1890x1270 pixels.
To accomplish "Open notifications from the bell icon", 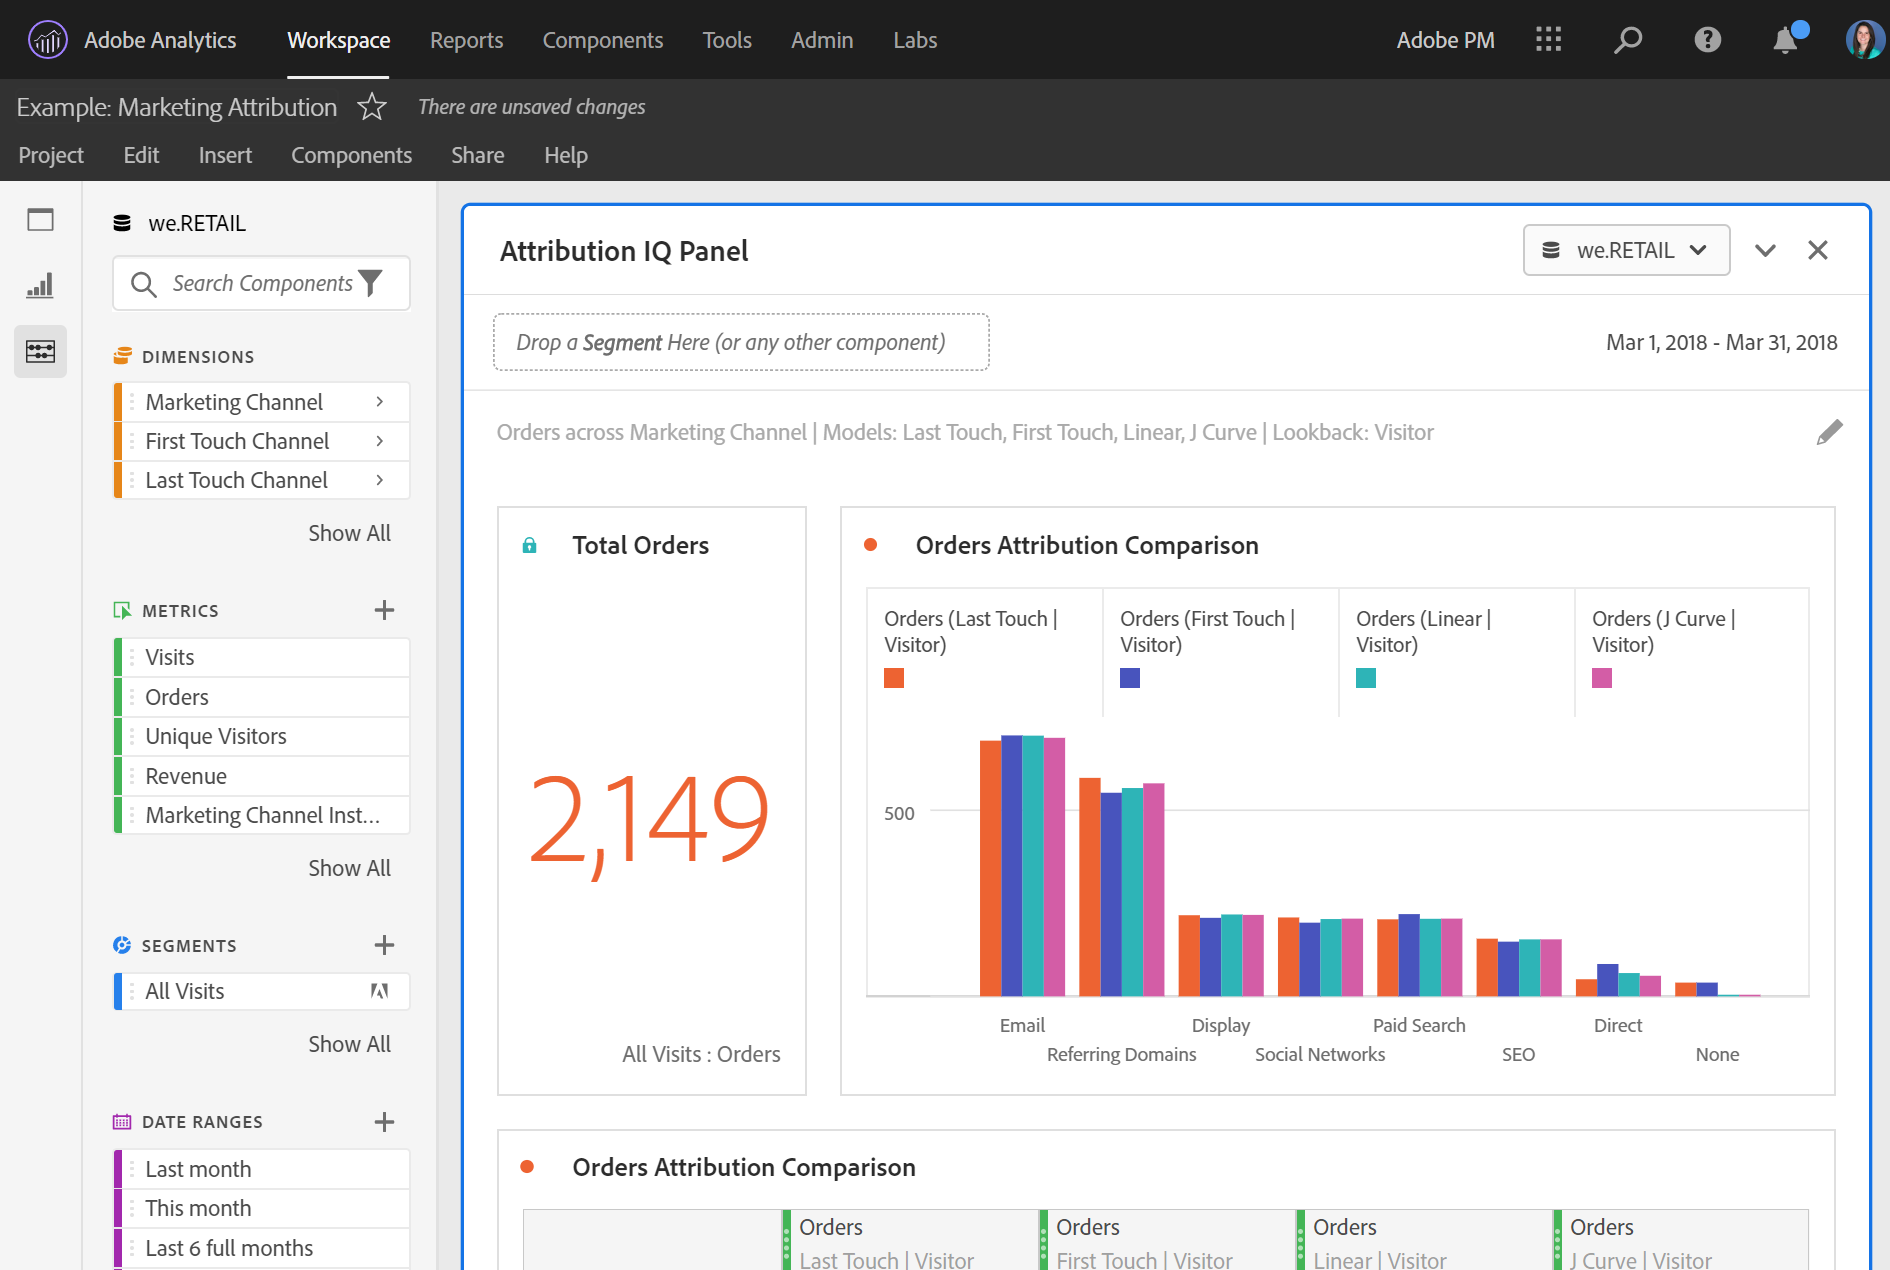I will [1785, 40].
